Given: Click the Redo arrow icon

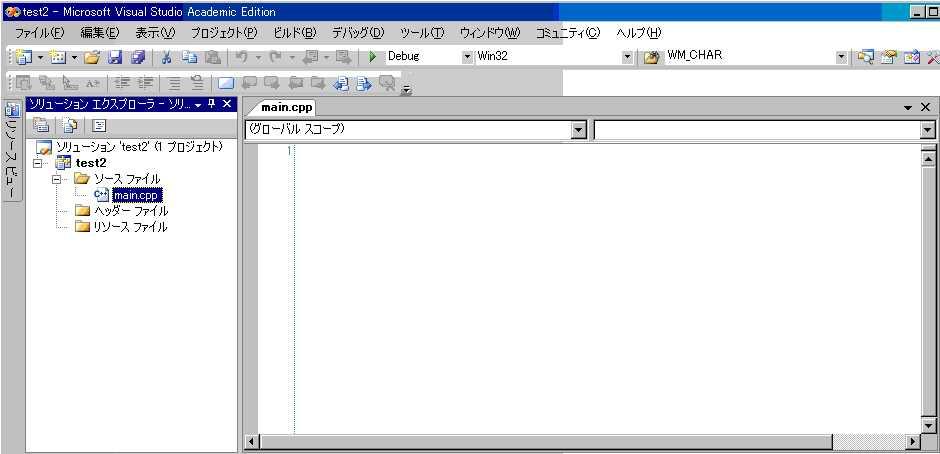Looking at the screenshot, I should coord(276,57).
